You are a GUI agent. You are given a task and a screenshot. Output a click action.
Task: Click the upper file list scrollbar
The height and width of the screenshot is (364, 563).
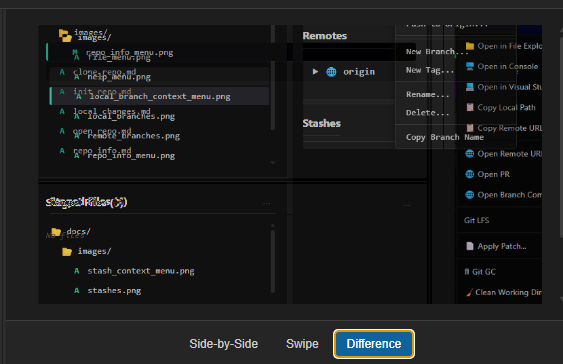click(273, 77)
